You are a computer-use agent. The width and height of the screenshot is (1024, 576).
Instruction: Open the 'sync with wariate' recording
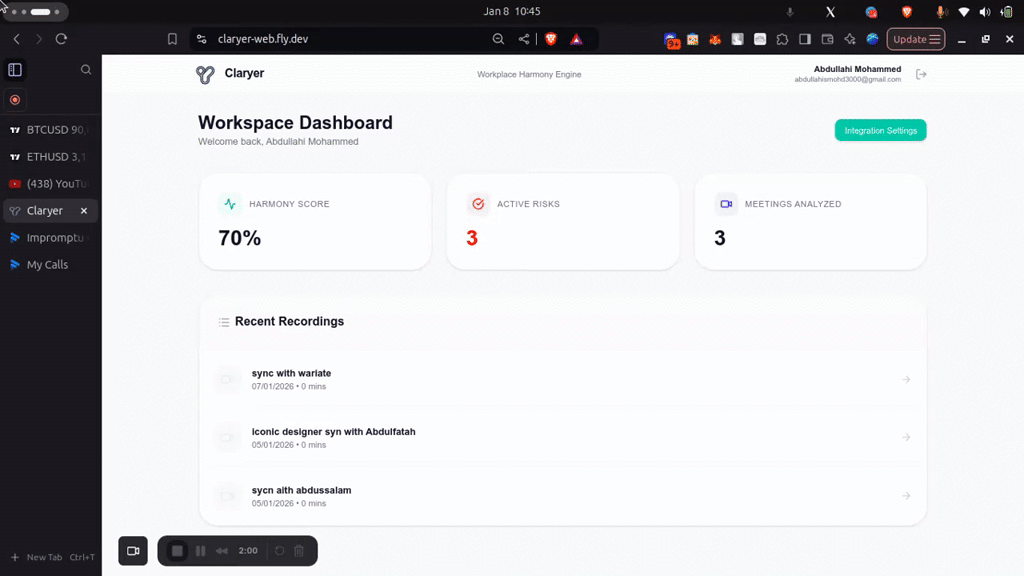(x=562, y=379)
